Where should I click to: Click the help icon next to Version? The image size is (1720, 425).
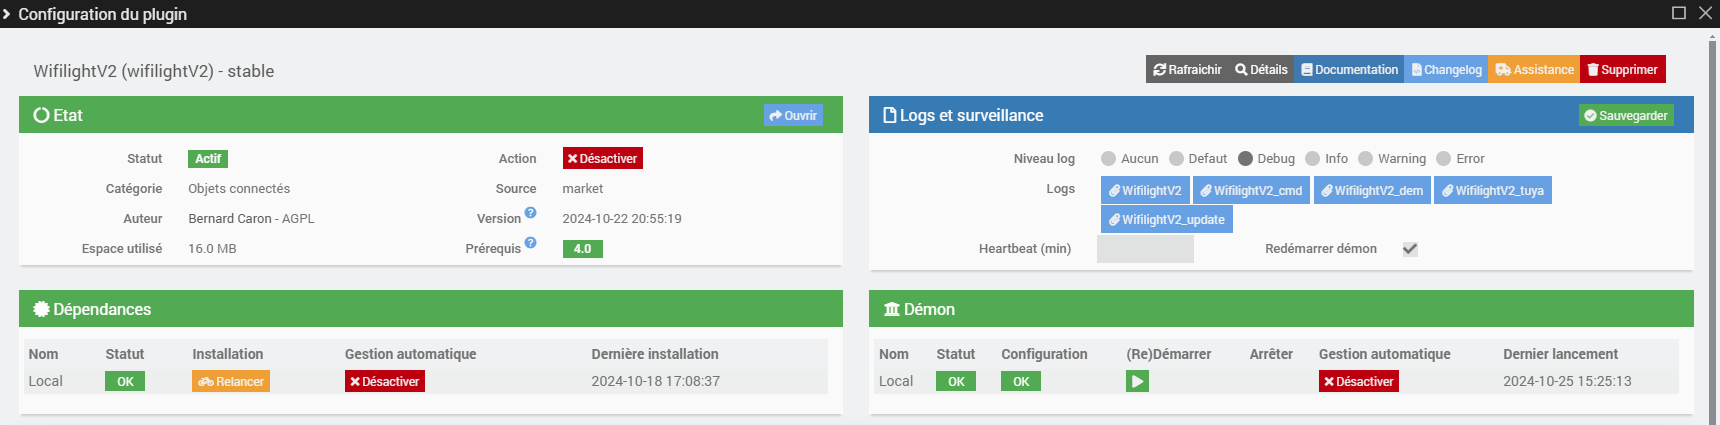coord(531,212)
